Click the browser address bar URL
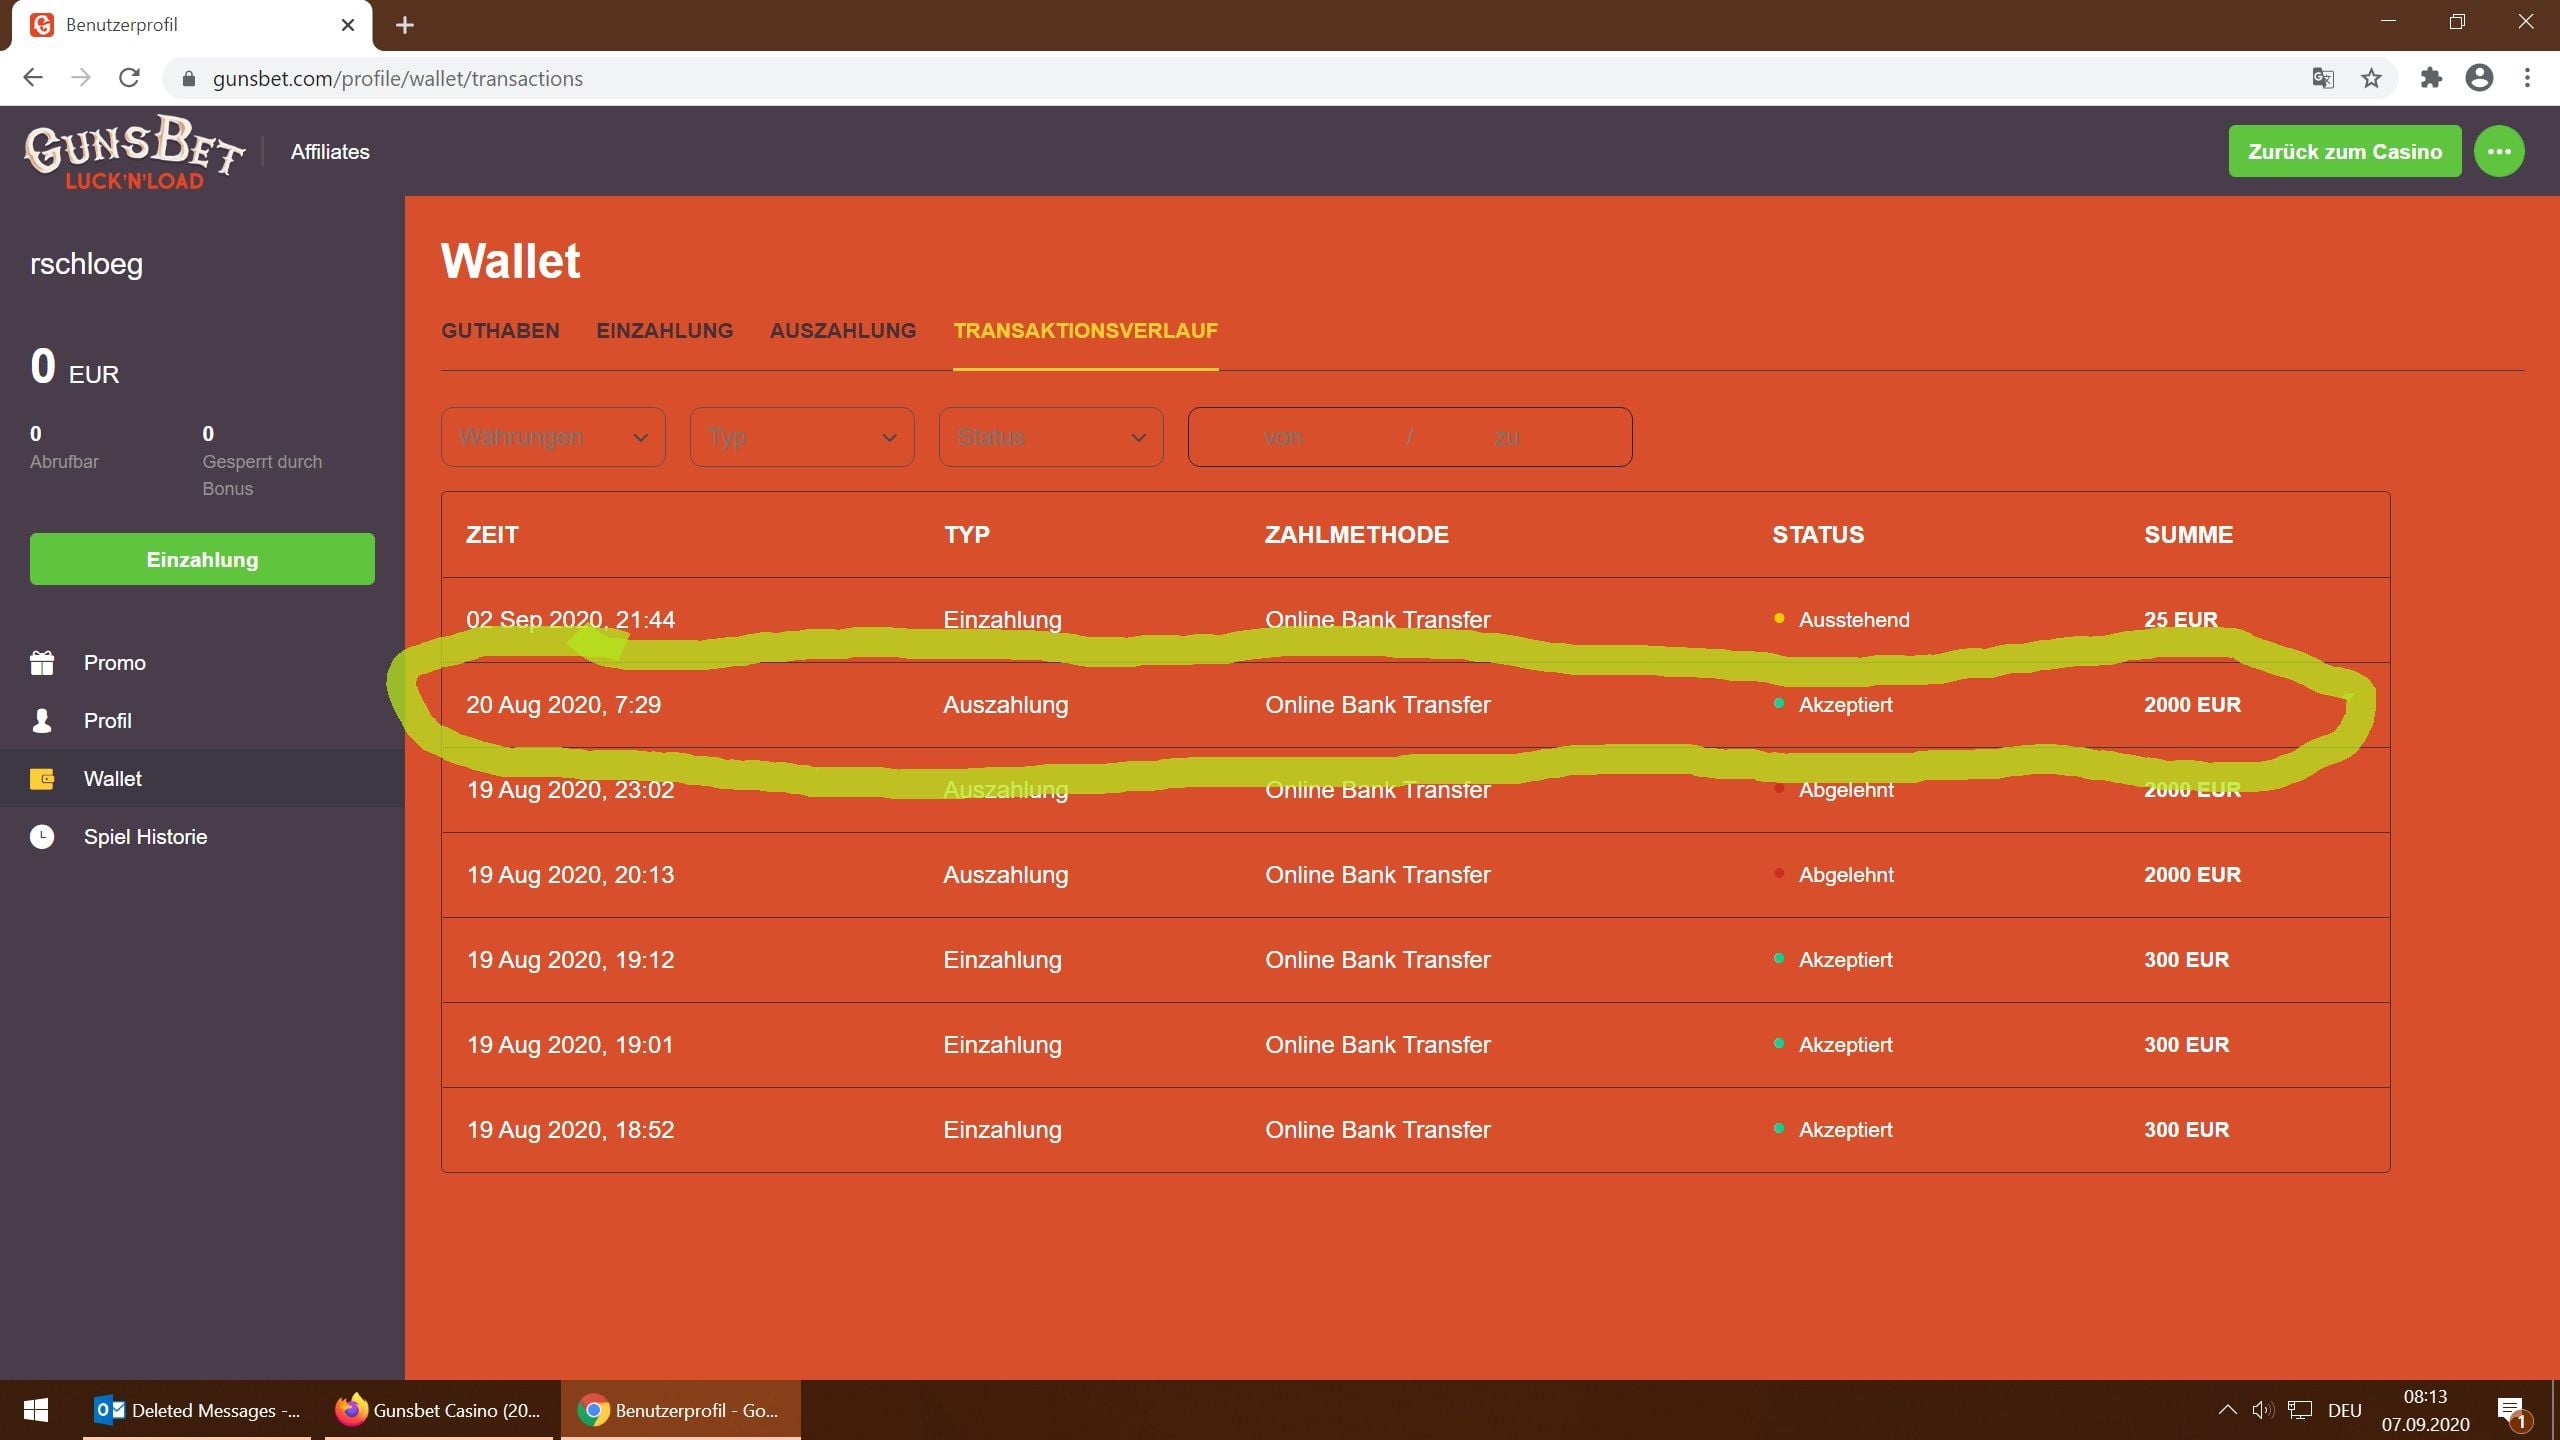 (397, 78)
